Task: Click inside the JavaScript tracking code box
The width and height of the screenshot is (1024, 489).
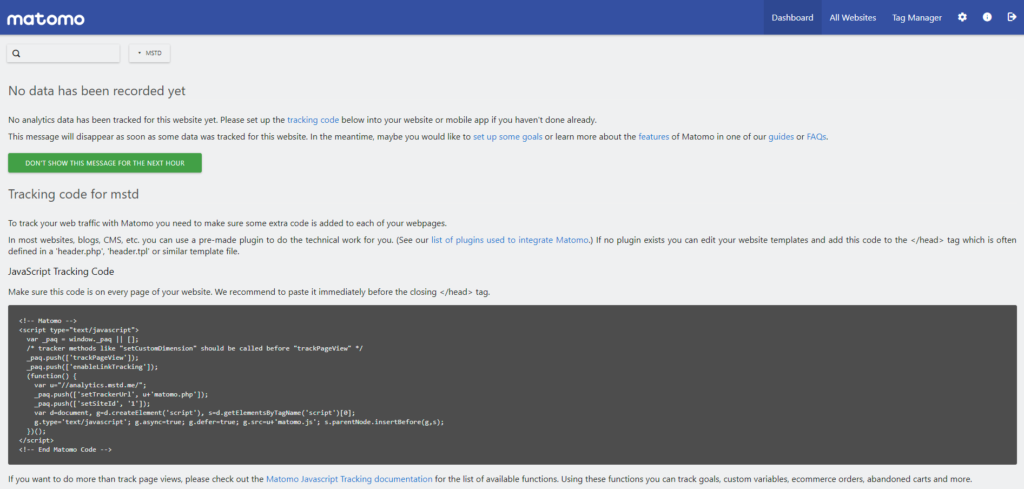Action: [x=512, y=385]
